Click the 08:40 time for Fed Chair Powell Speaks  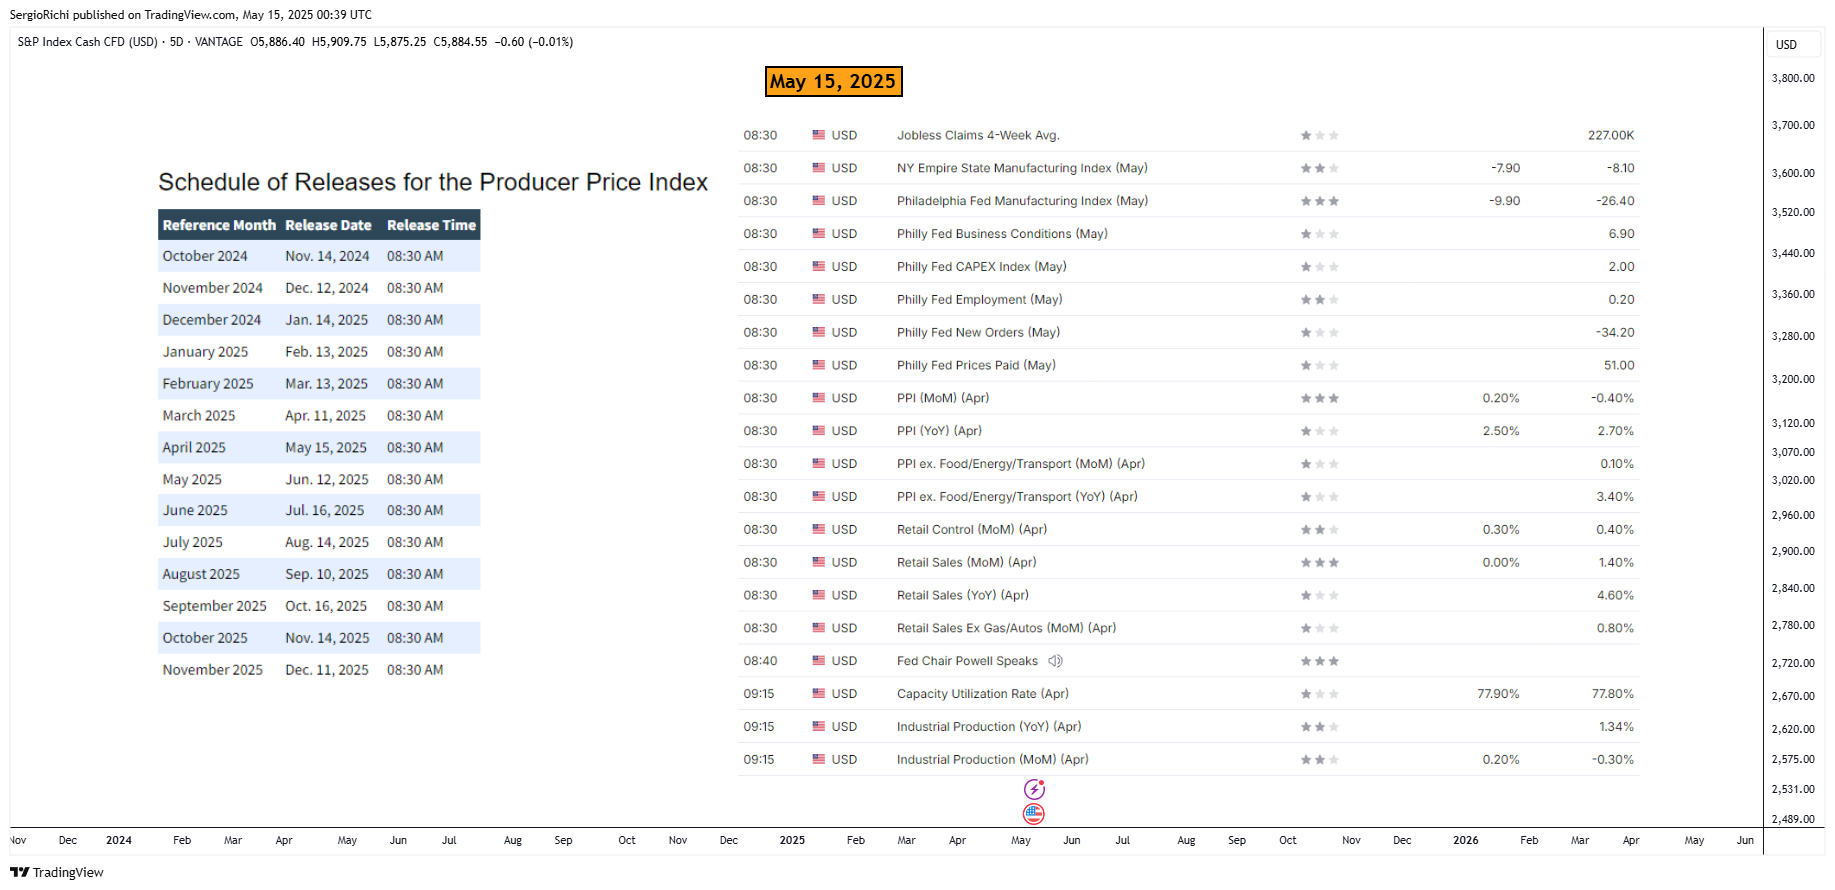(x=760, y=661)
